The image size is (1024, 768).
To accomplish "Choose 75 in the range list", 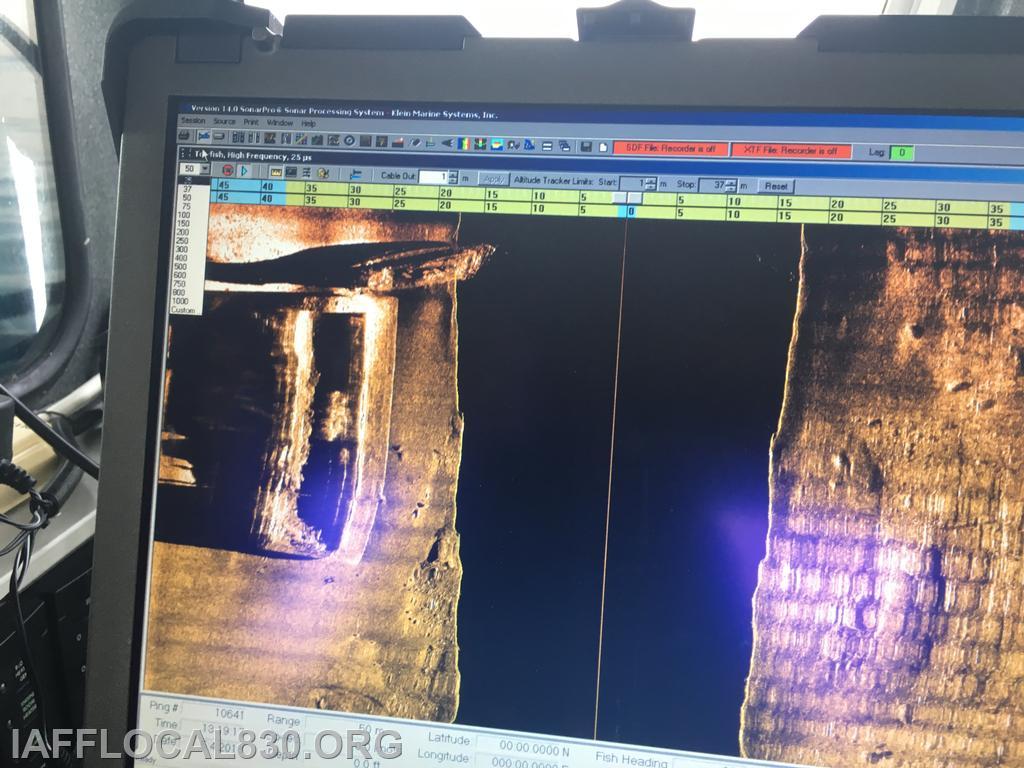I will pos(187,206).
